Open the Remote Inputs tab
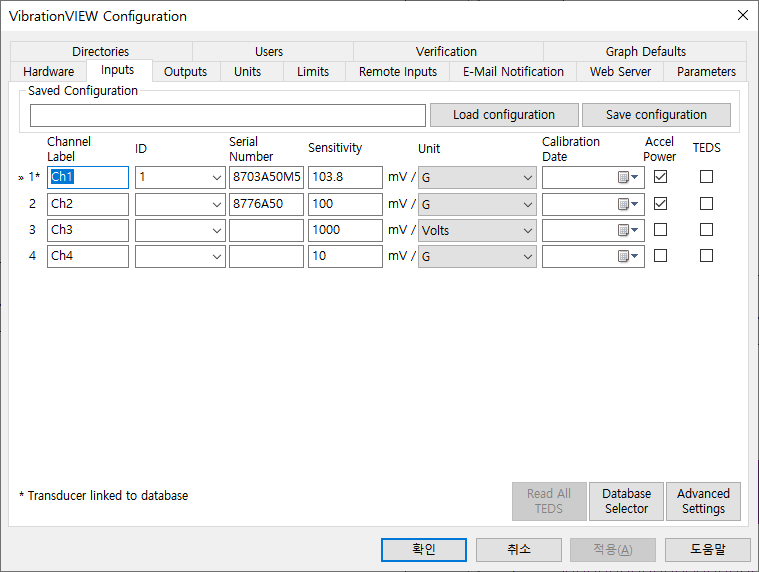 click(398, 72)
